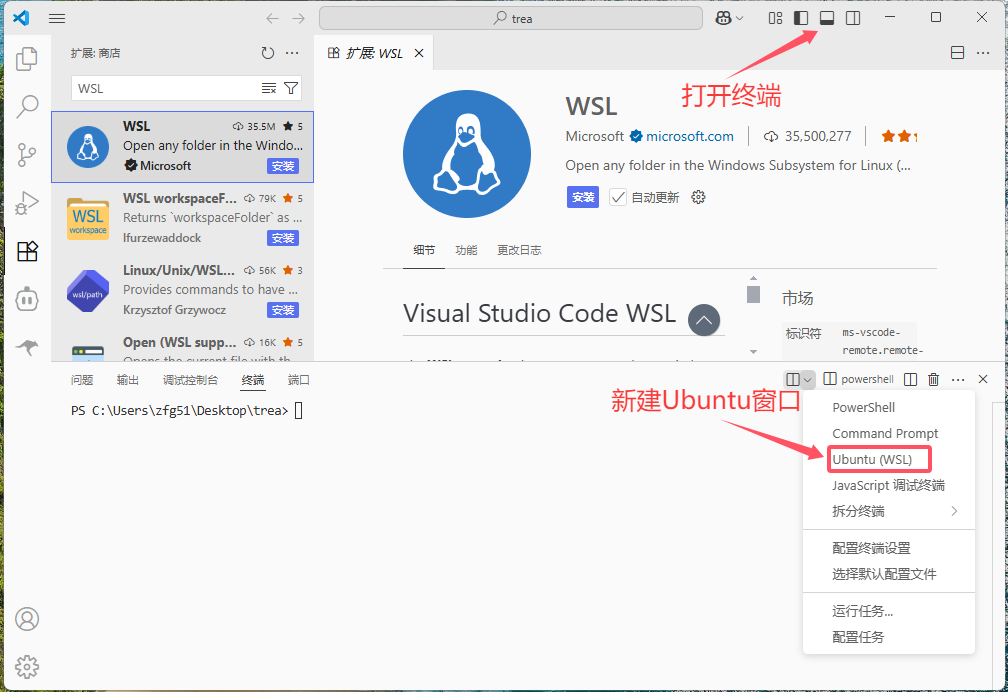Screen dimensions: 1008x692
Task: Choose Command Prompt from terminal menu
Action: 889,433
